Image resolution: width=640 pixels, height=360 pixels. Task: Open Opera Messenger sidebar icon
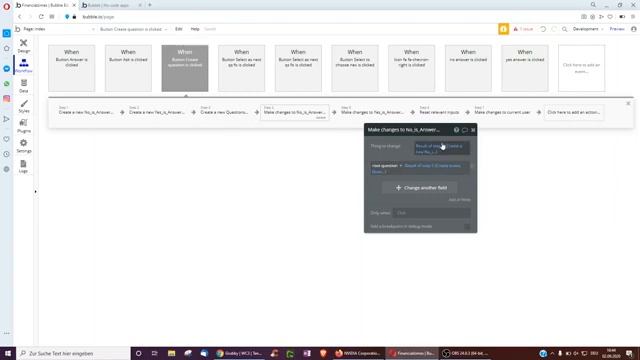pyautogui.click(x=7, y=69)
